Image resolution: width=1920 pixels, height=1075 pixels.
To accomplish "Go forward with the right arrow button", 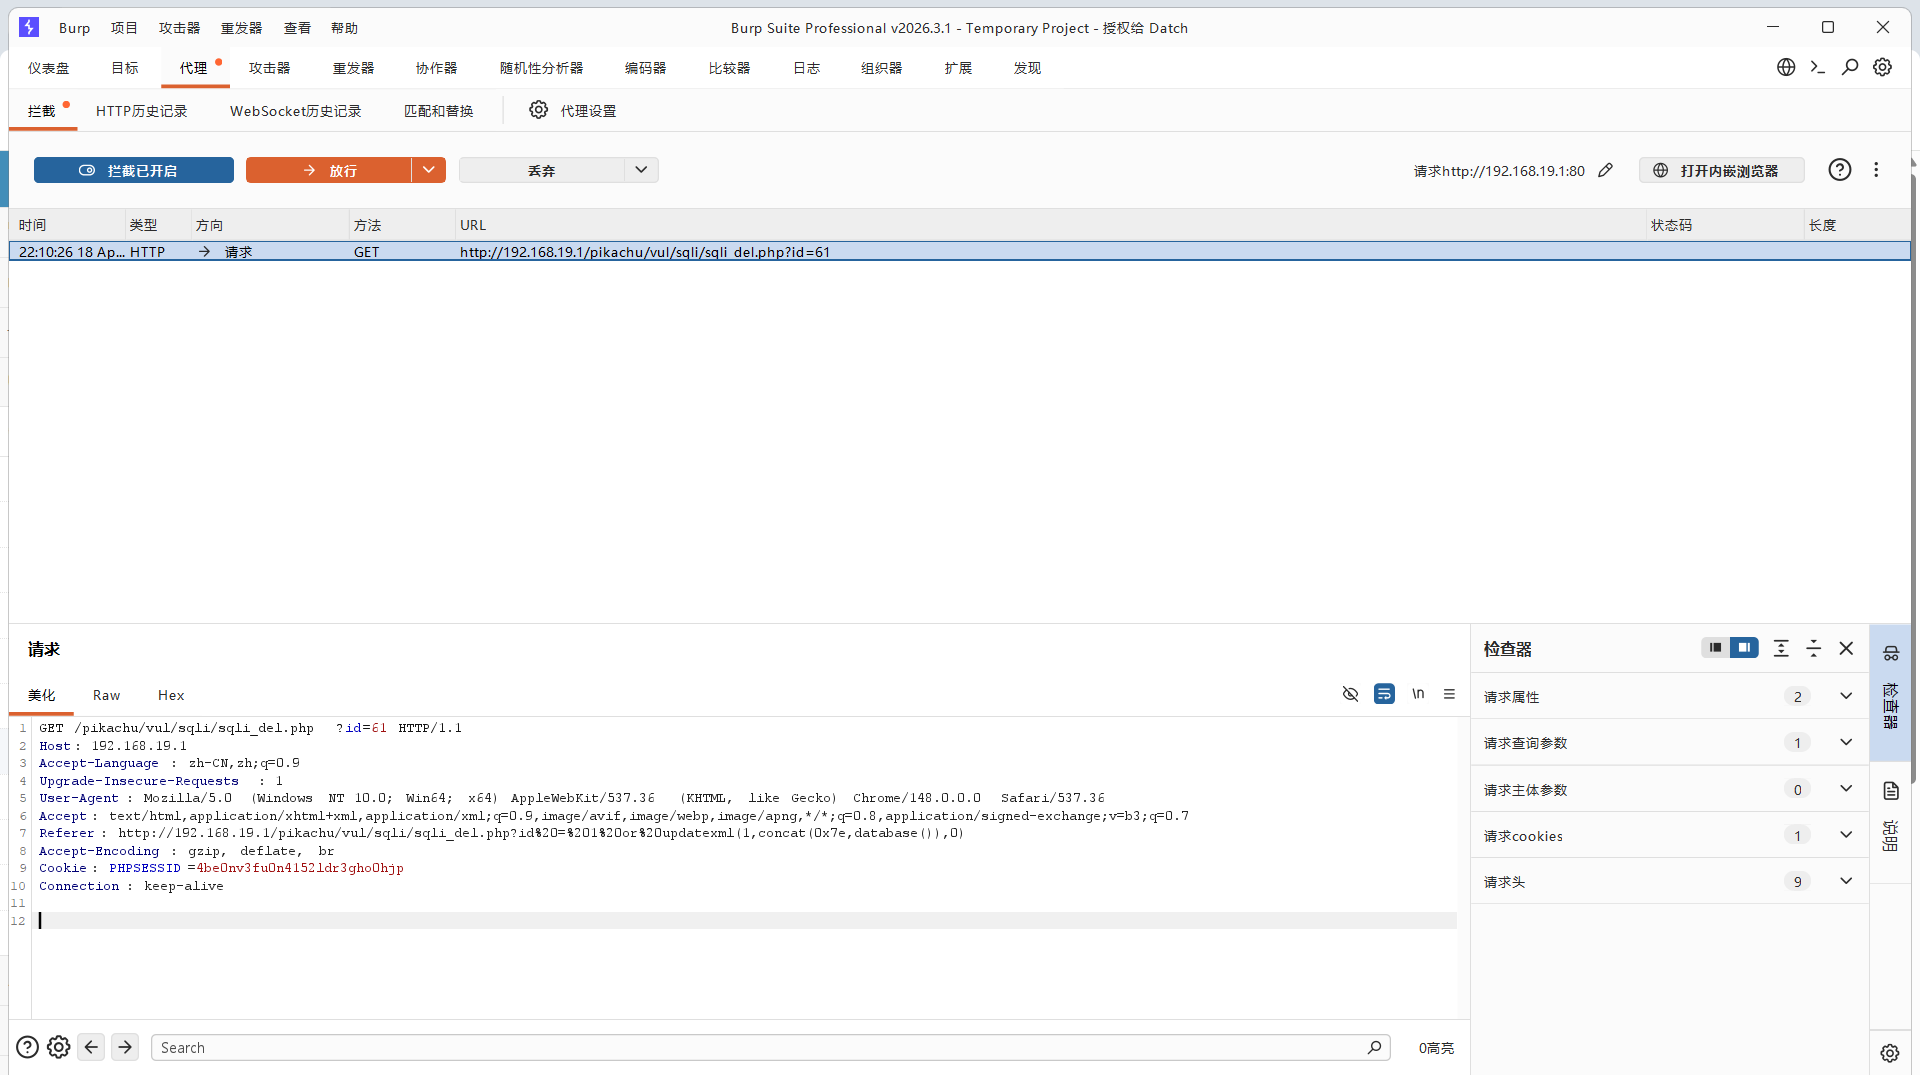I will click(x=125, y=1047).
